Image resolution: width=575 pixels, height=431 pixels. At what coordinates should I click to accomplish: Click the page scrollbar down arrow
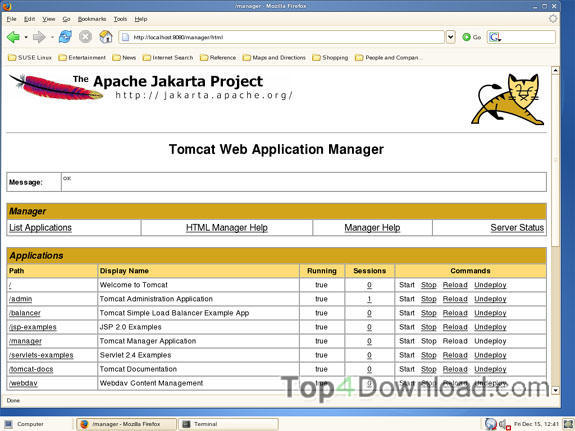[x=555, y=390]
